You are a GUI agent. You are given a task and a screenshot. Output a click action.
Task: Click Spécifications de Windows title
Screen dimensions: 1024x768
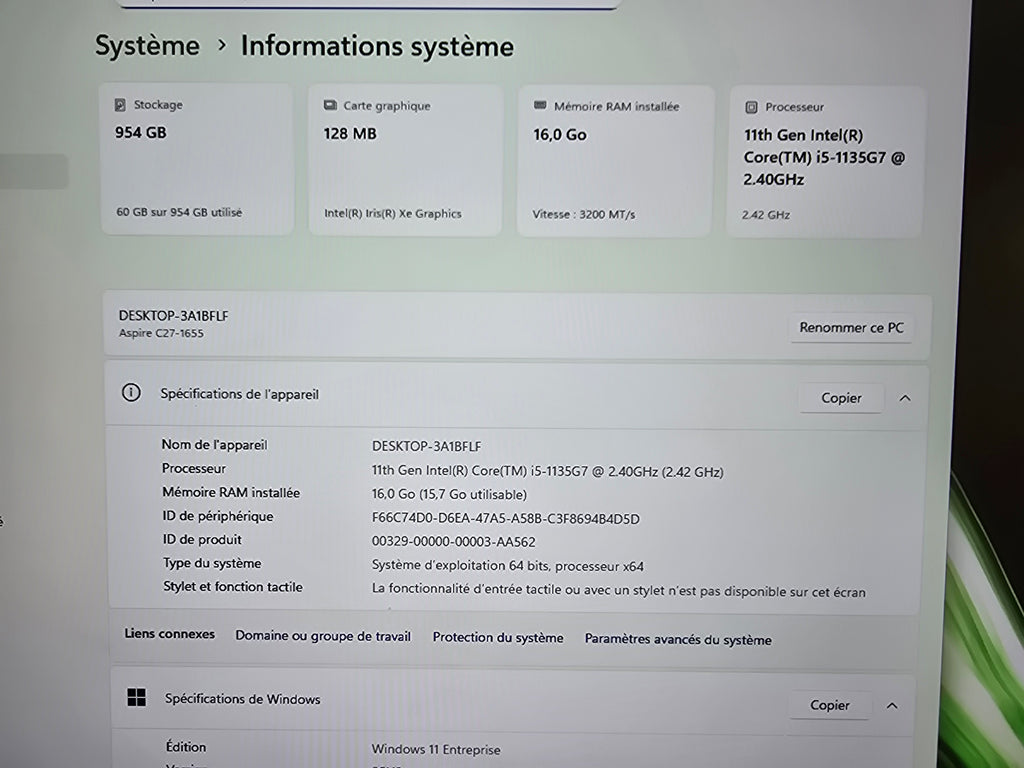point(242,699)
